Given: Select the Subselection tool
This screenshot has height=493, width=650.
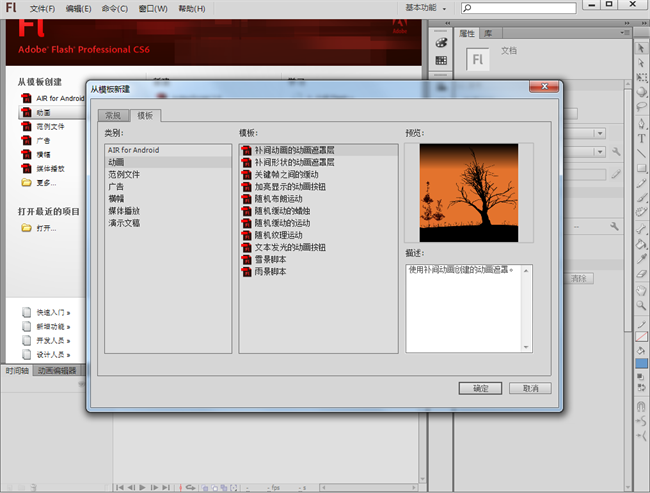Looking at the screenshot, I should coord(641,63).
